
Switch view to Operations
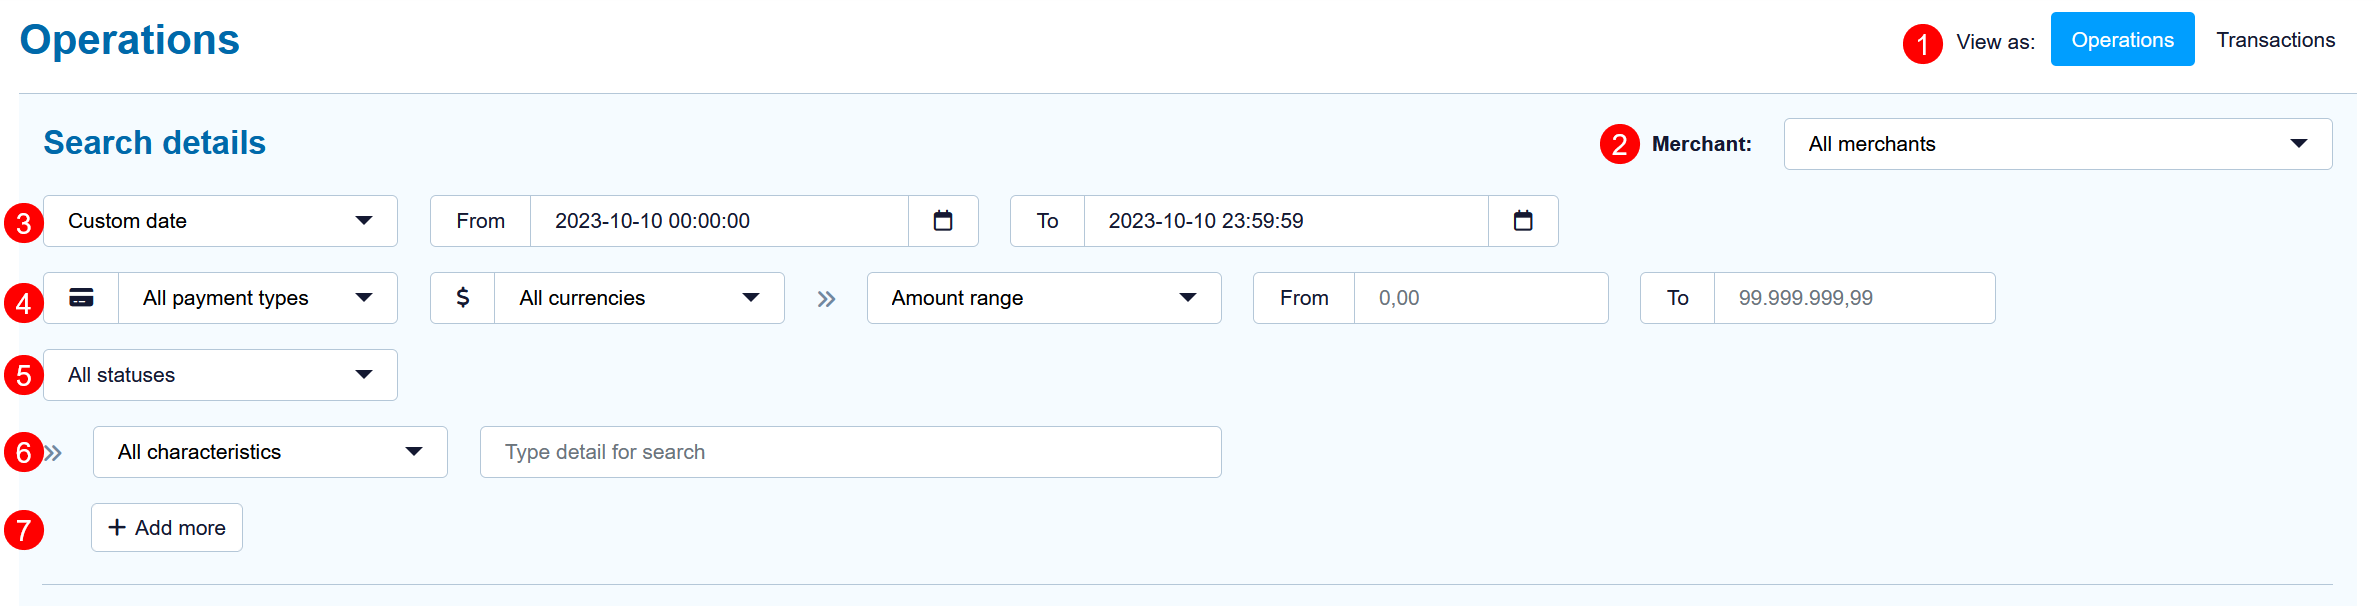point(2122,40)
